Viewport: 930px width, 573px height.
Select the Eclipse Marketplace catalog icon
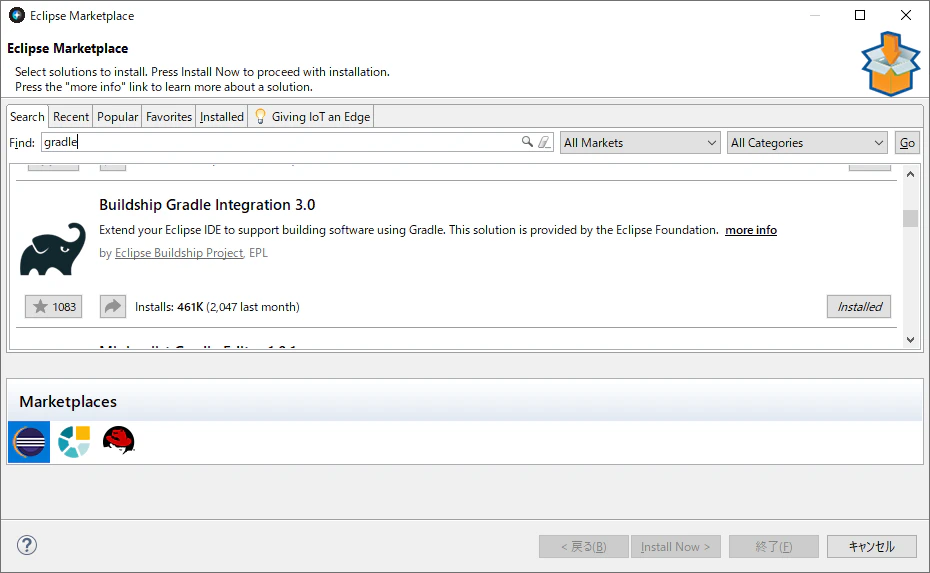click(x=29, y=442)
